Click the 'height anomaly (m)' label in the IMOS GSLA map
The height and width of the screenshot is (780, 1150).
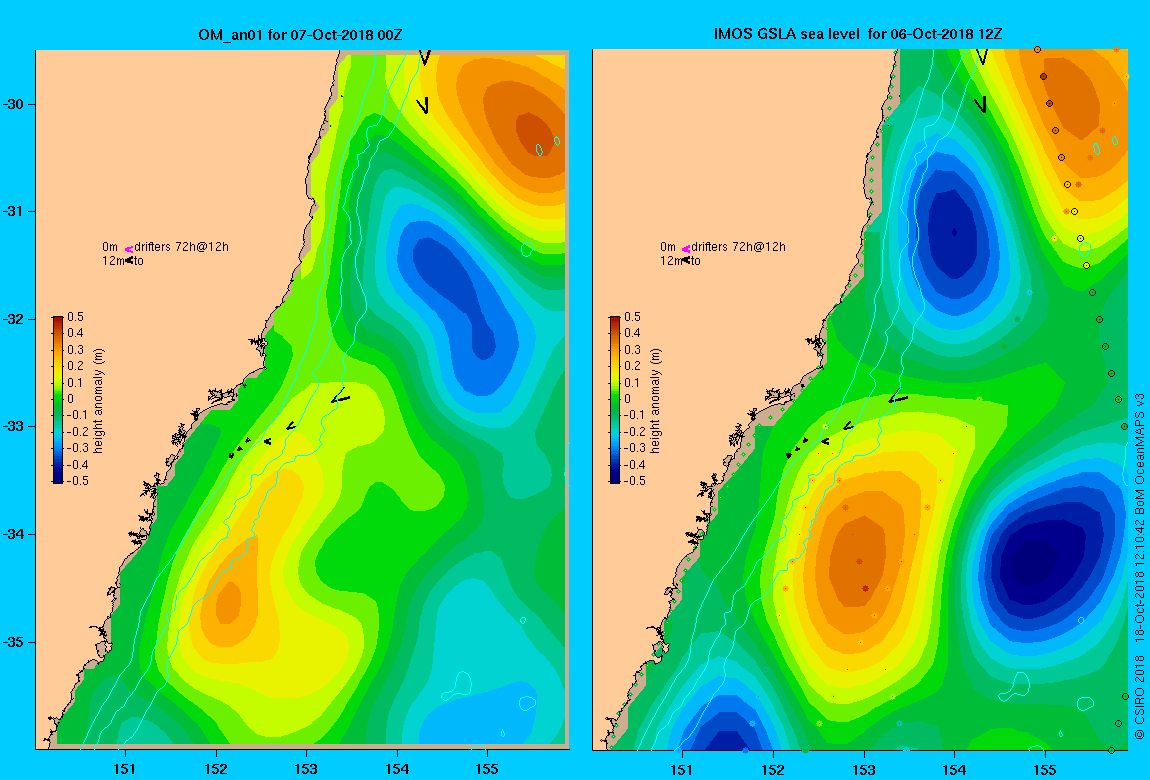(656, 400)
